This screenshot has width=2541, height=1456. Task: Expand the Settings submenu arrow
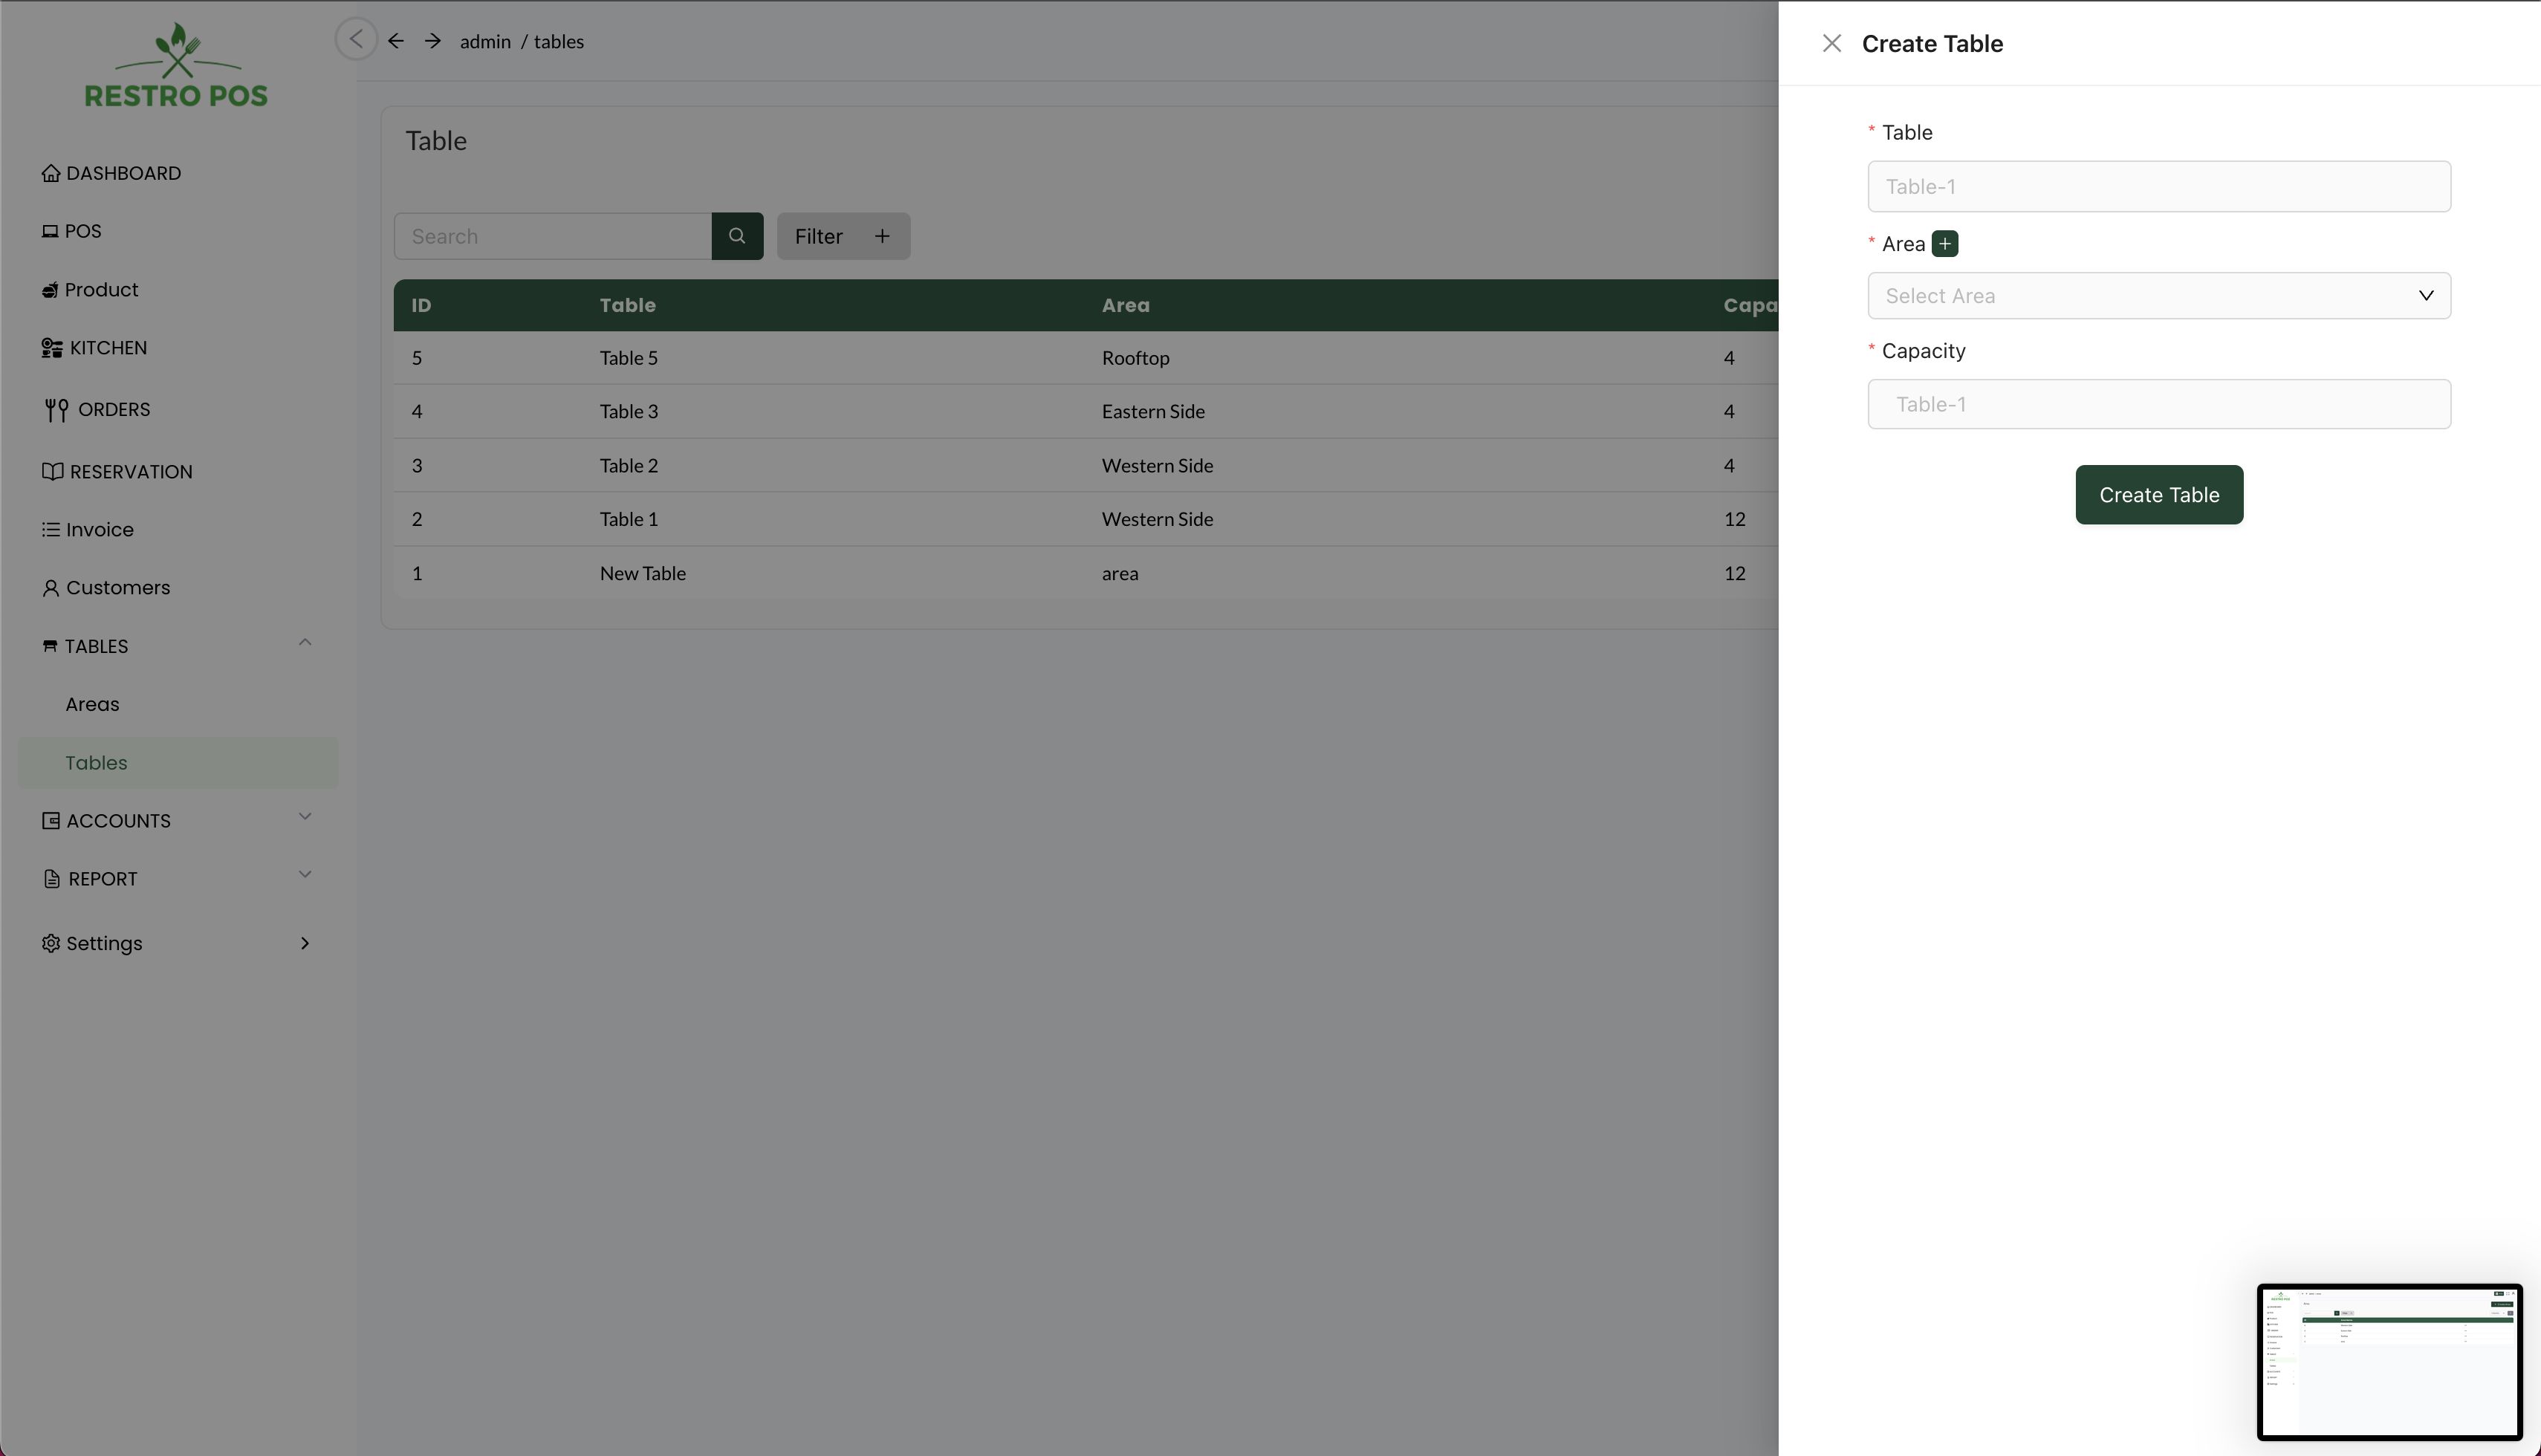coord(304,943)
